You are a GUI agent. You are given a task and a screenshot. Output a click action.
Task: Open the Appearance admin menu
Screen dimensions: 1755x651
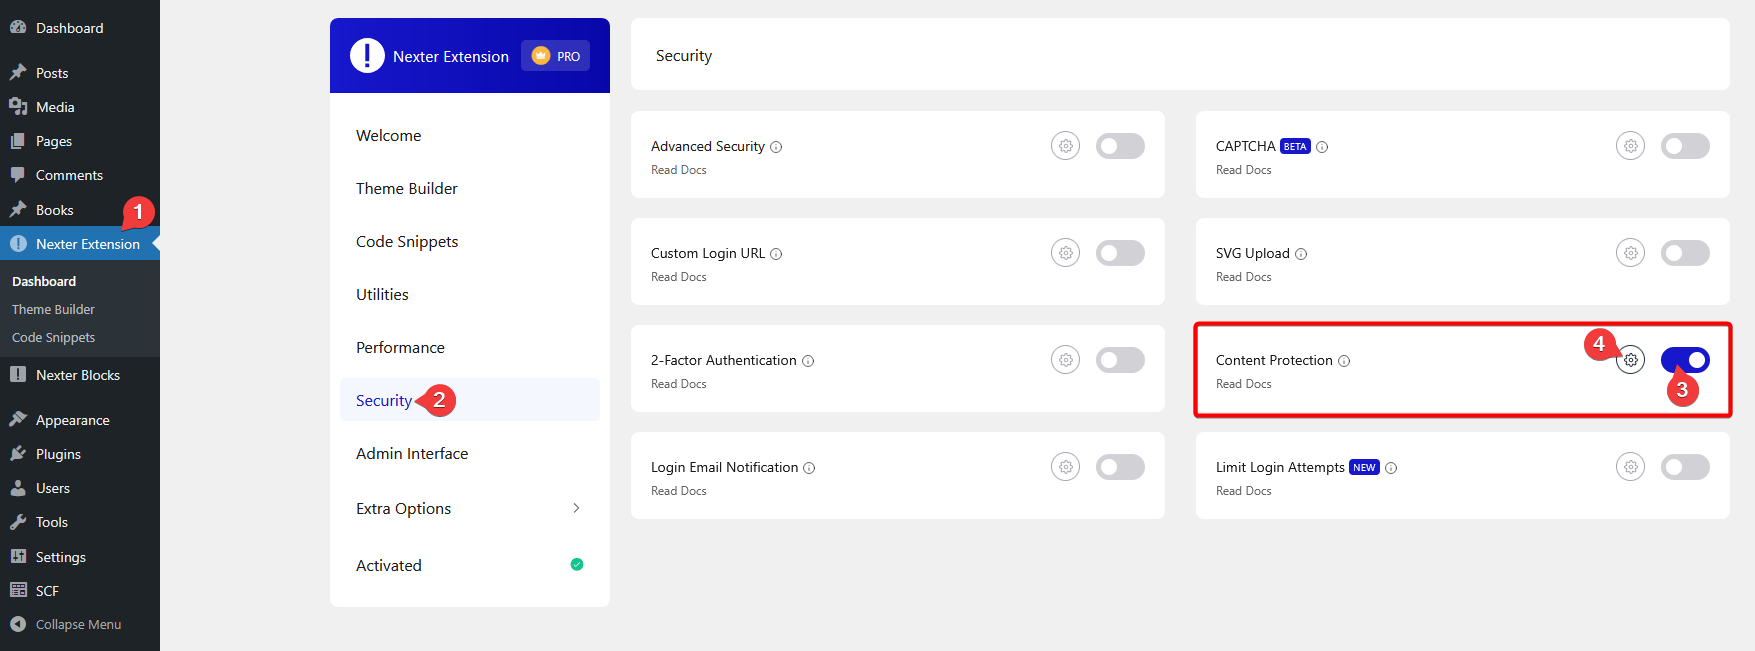72,420
